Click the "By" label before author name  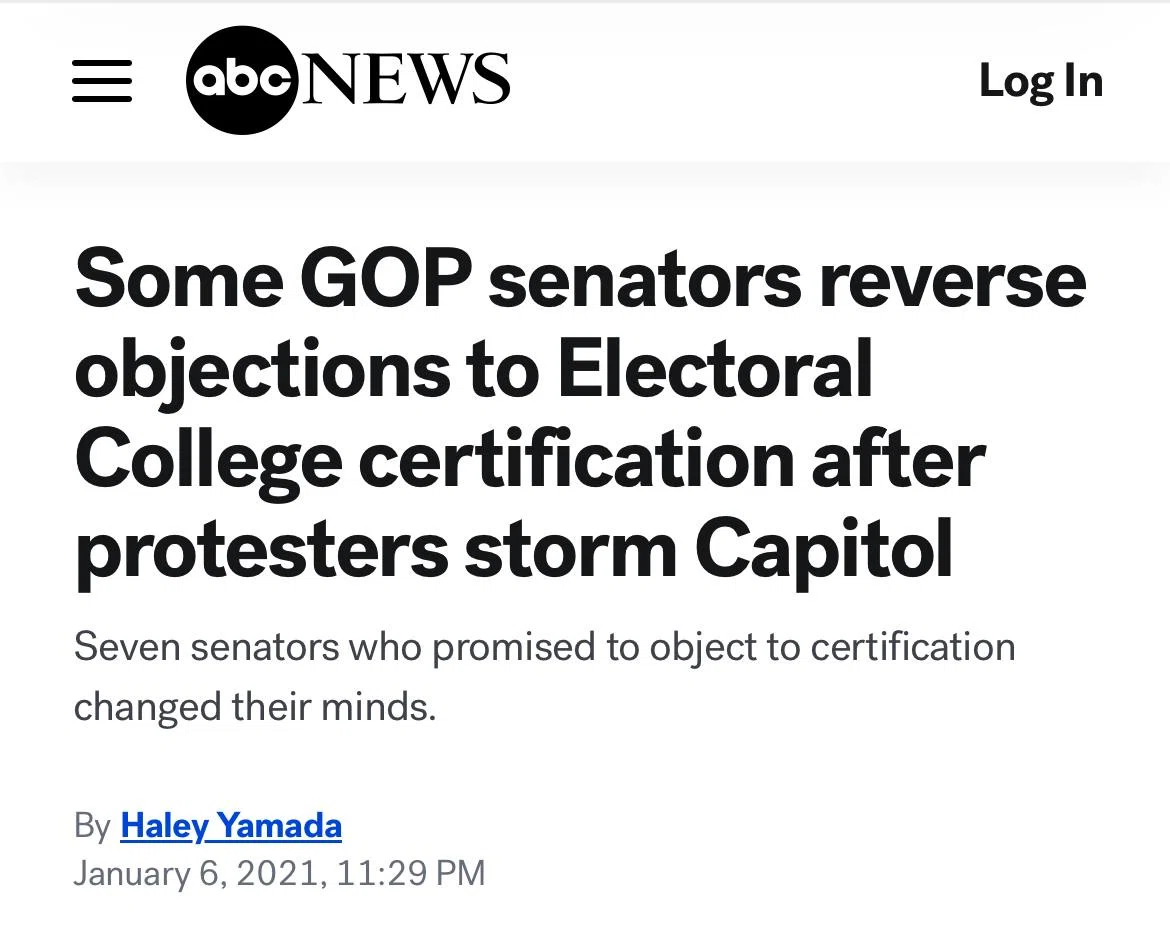click(93, 826)
